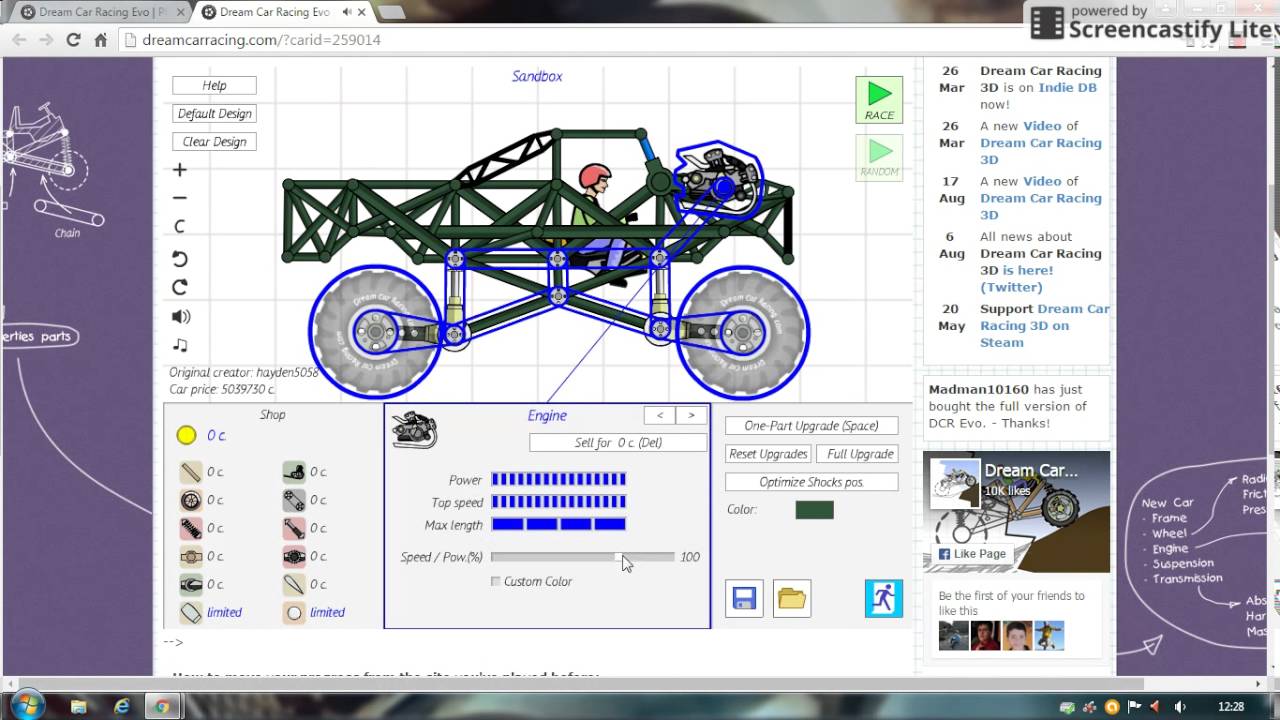Click the greyed RANDOM race button
This screenshot has width=1280, height=720.
[x=879, y=157]
